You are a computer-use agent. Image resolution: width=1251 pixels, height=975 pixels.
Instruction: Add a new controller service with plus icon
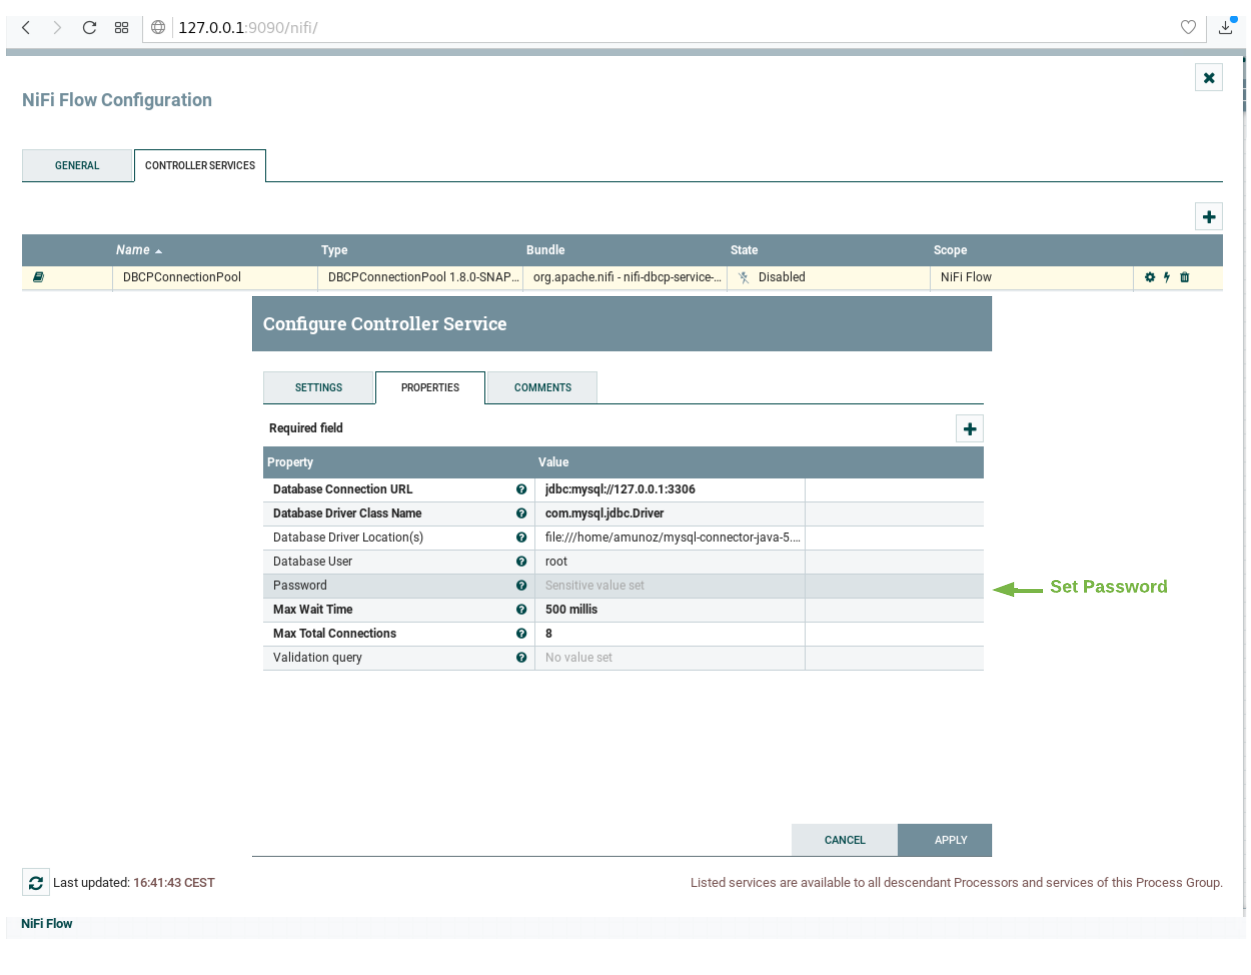[1209, 217]
